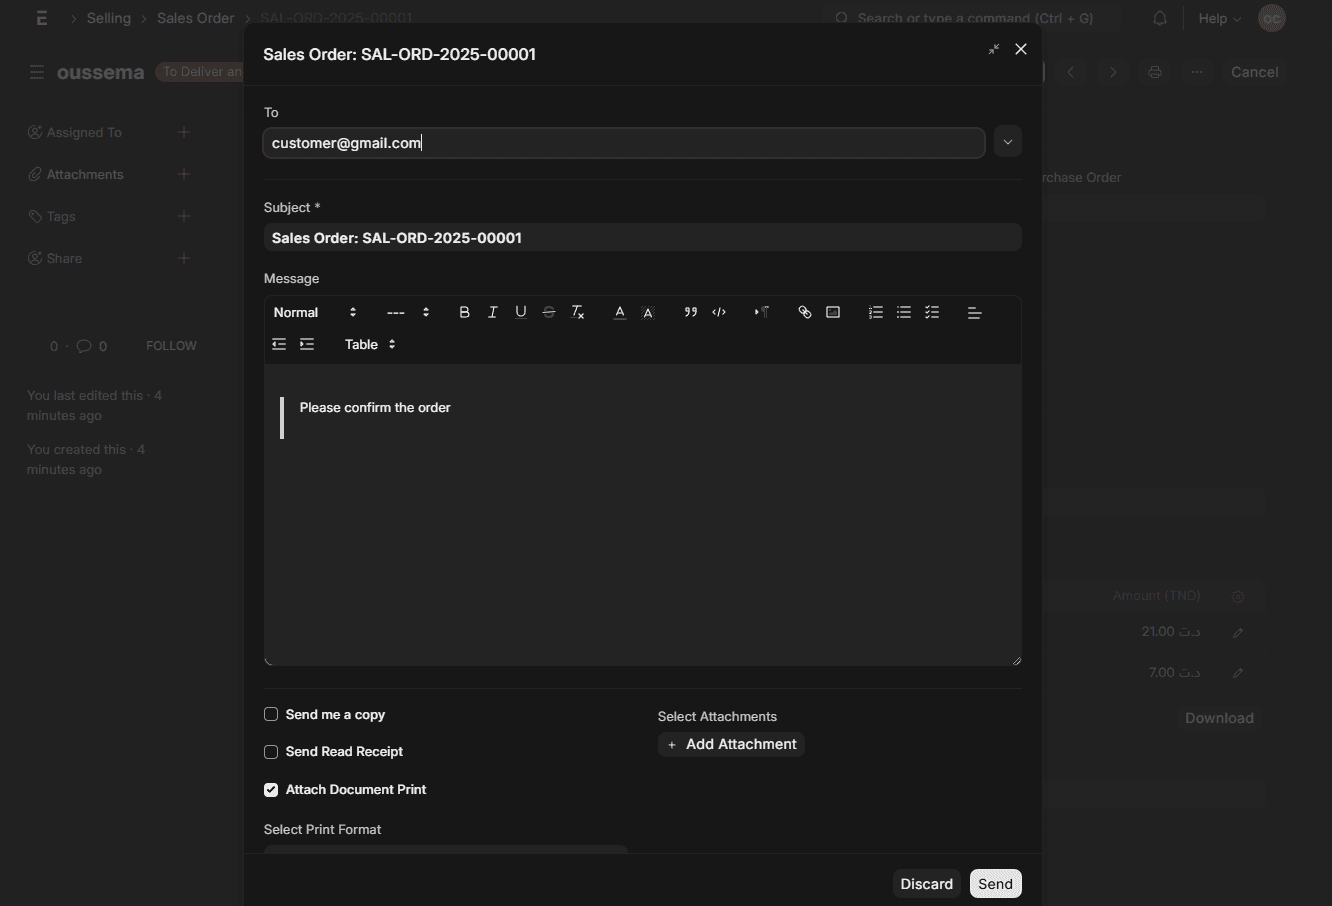The height and width of the screenshot is (906, 1332).
Task: Share document using Share plus icon
Action: pyautogui.click(x=184, y=258)
